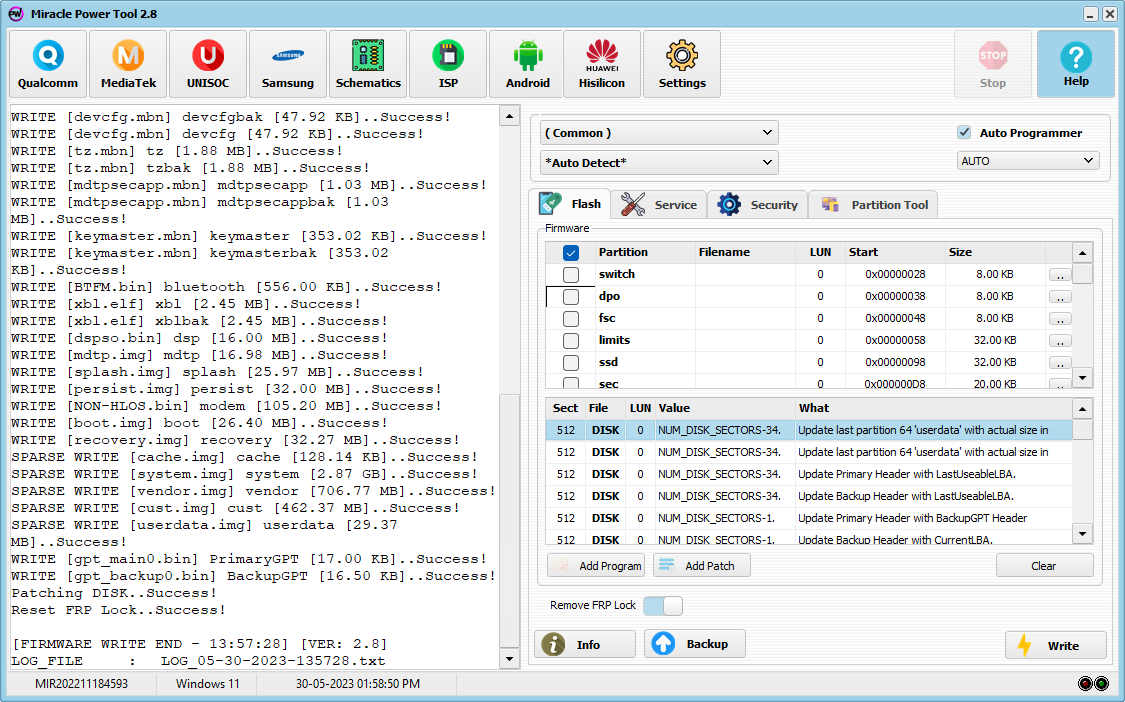Click the What column header
The width and height of the screenshot is (1125, 702).
933,408
